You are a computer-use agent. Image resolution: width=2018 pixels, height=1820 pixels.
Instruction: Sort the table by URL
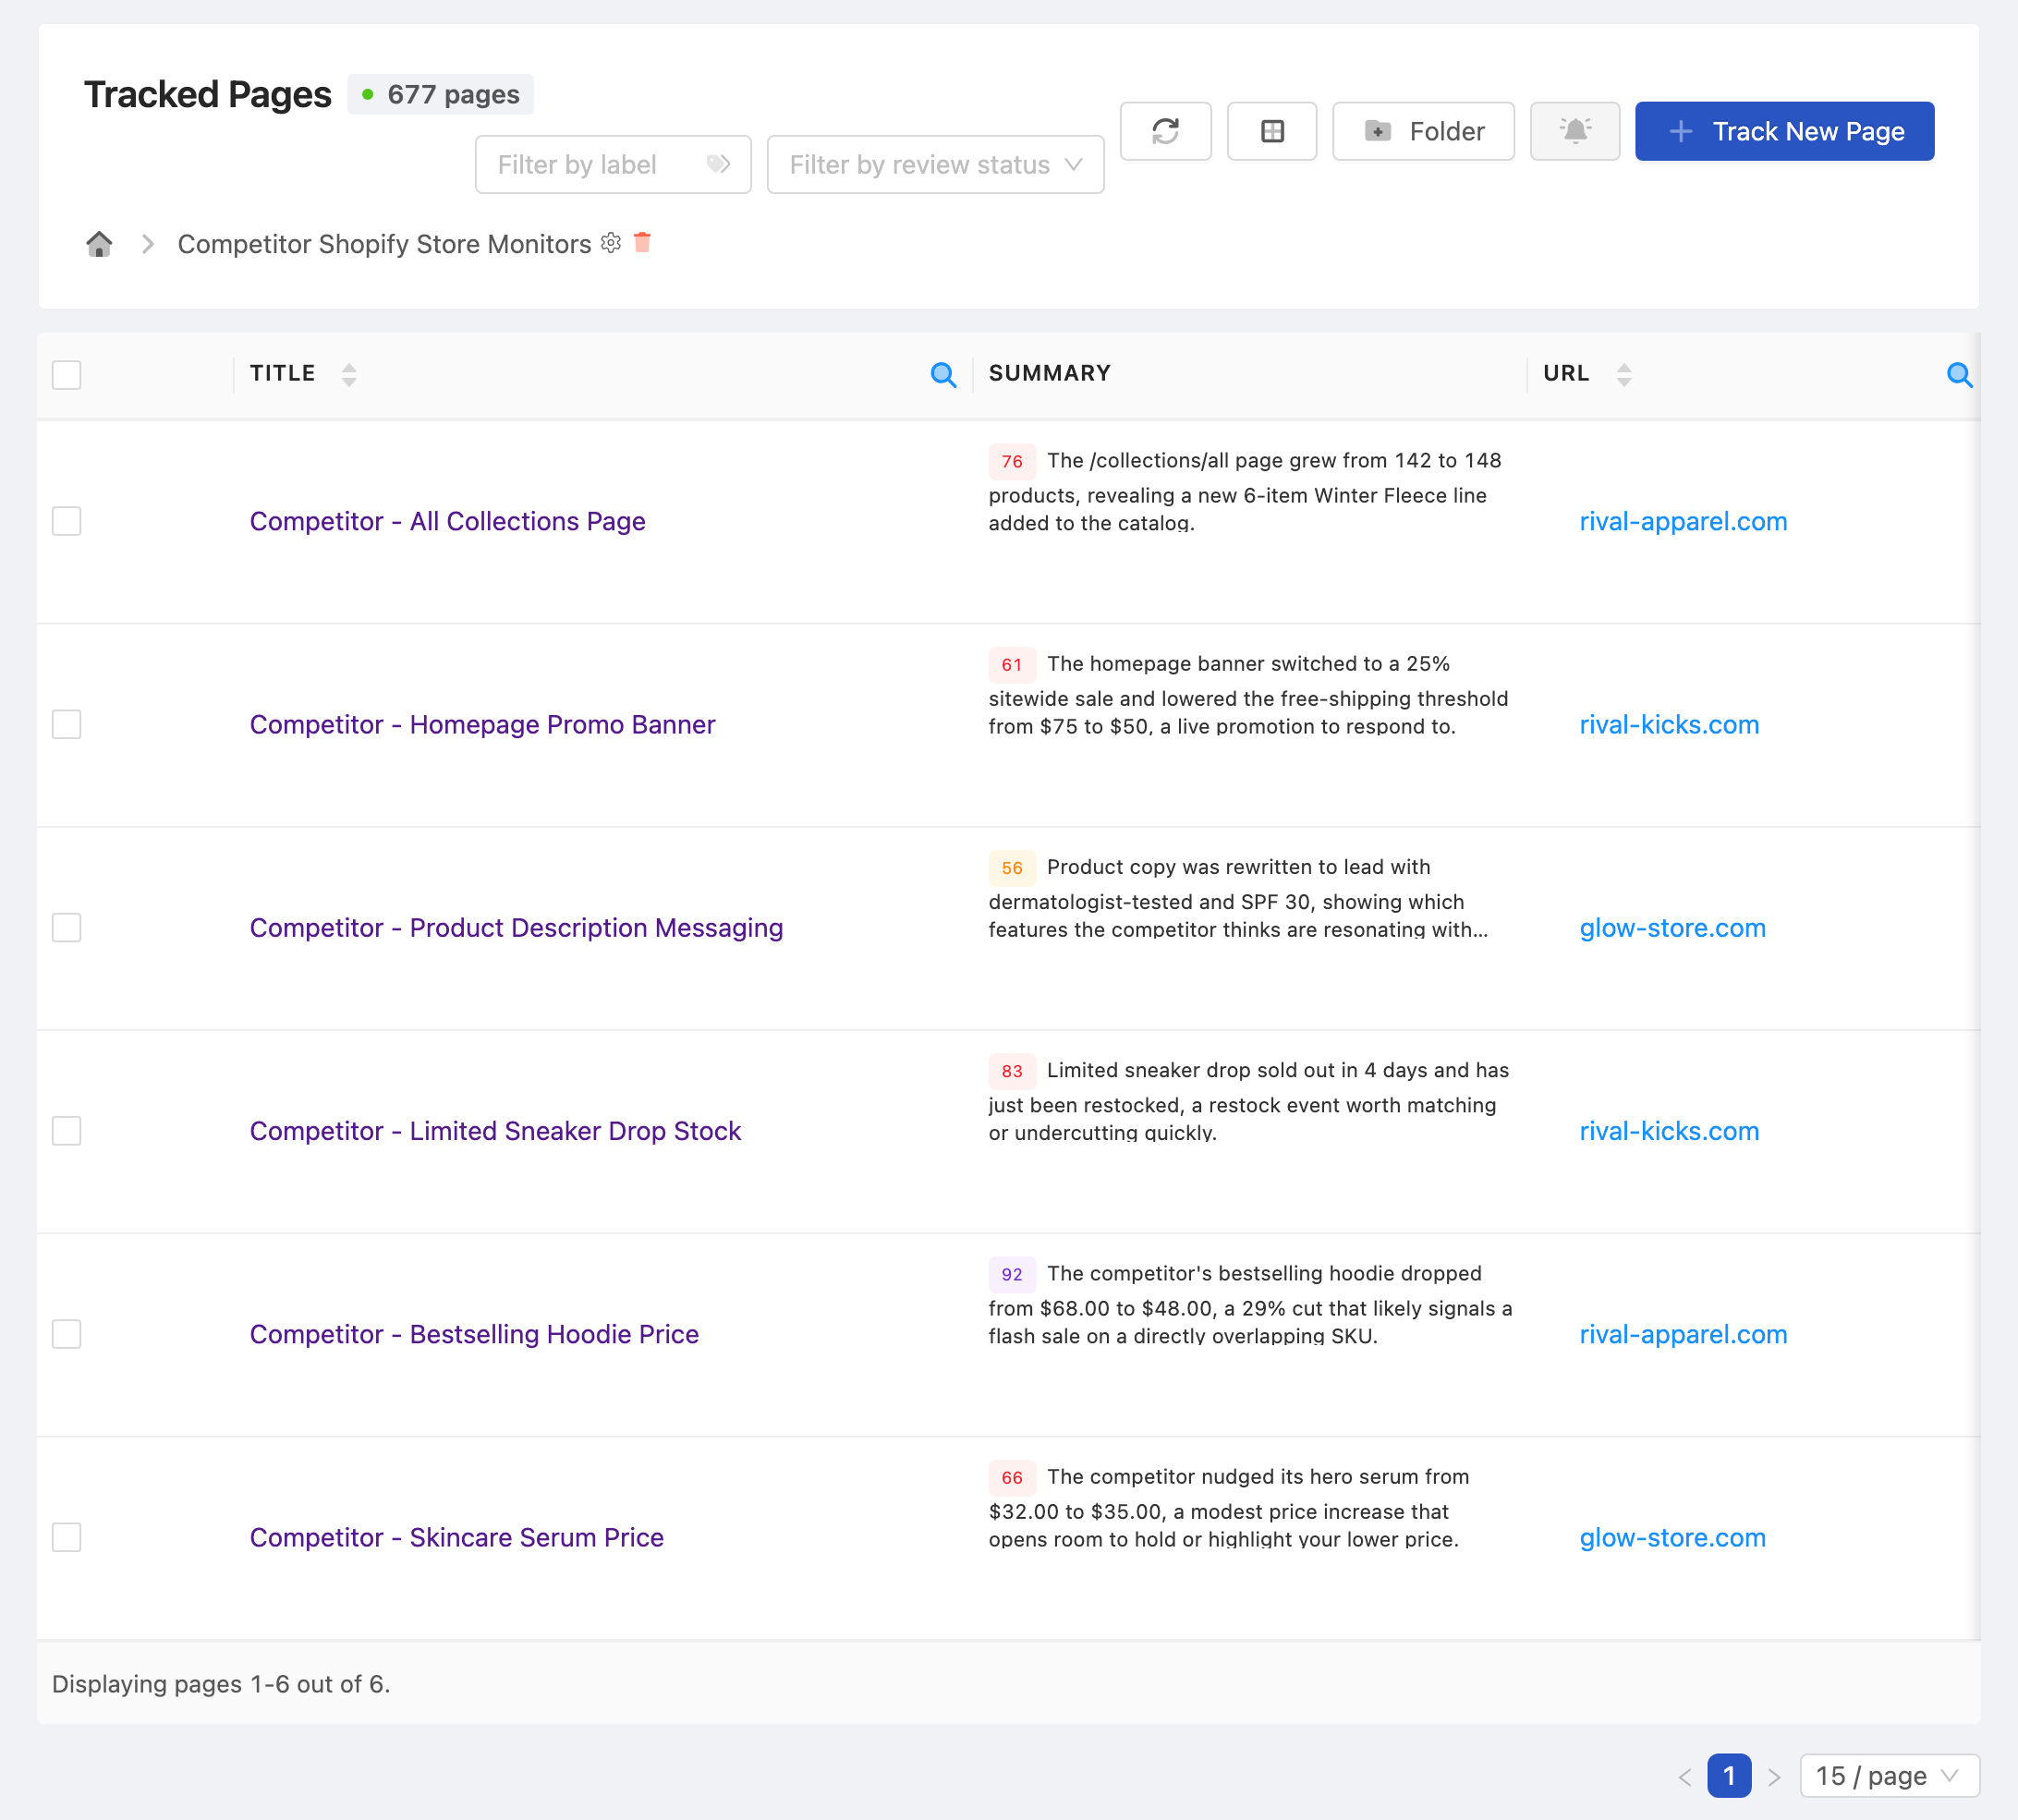coord(1624,375)
